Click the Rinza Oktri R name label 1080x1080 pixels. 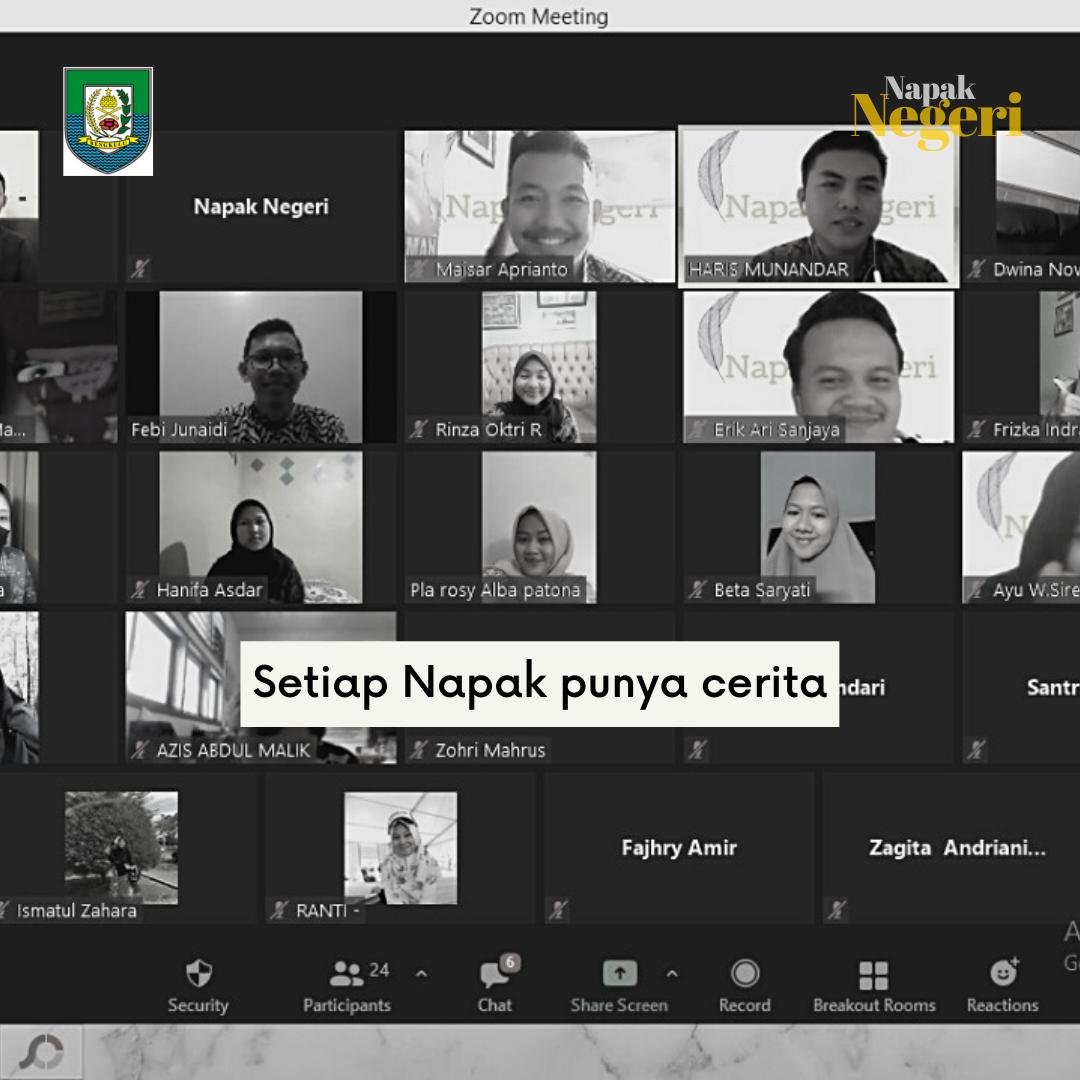click(x=488, y=430)
